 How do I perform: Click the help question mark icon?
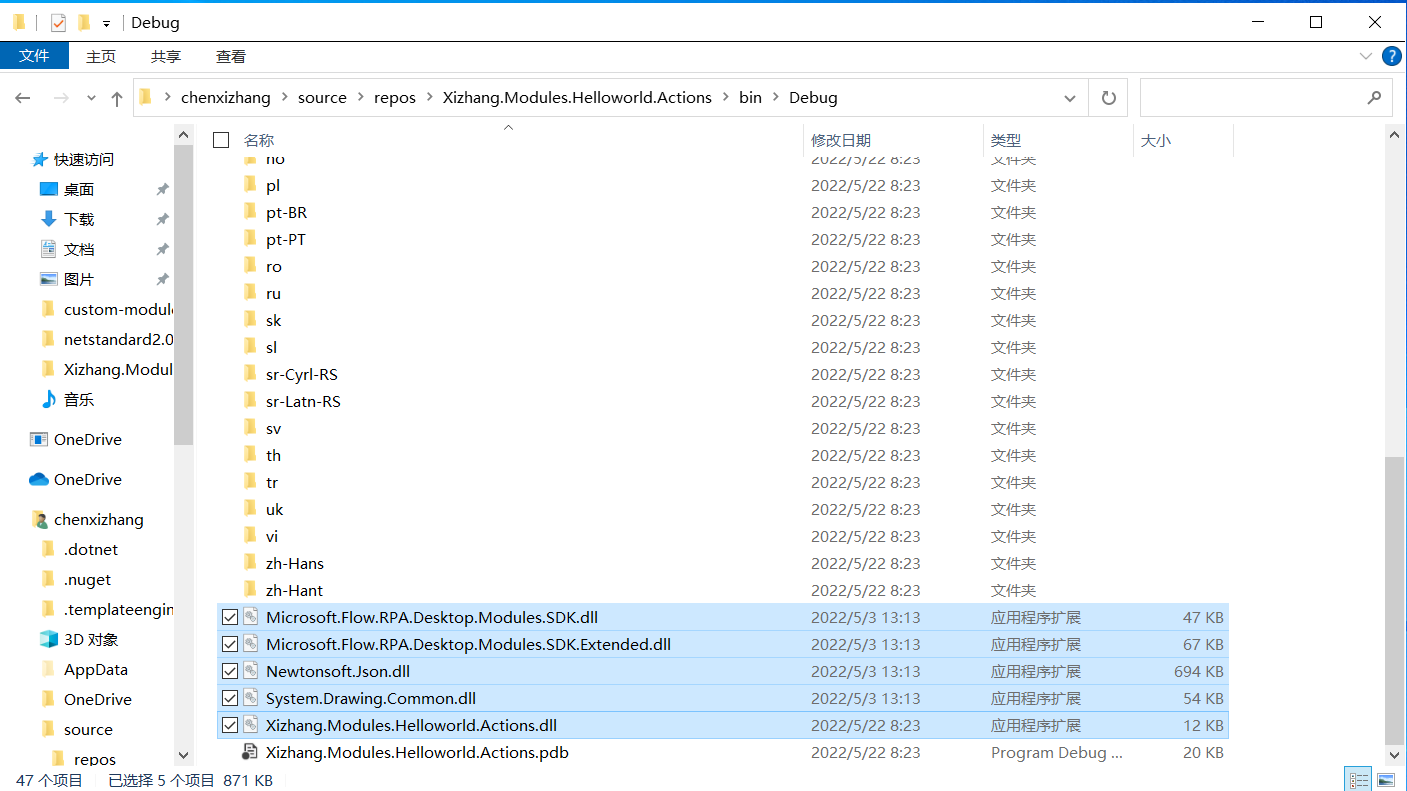[x=1390, y=56]
